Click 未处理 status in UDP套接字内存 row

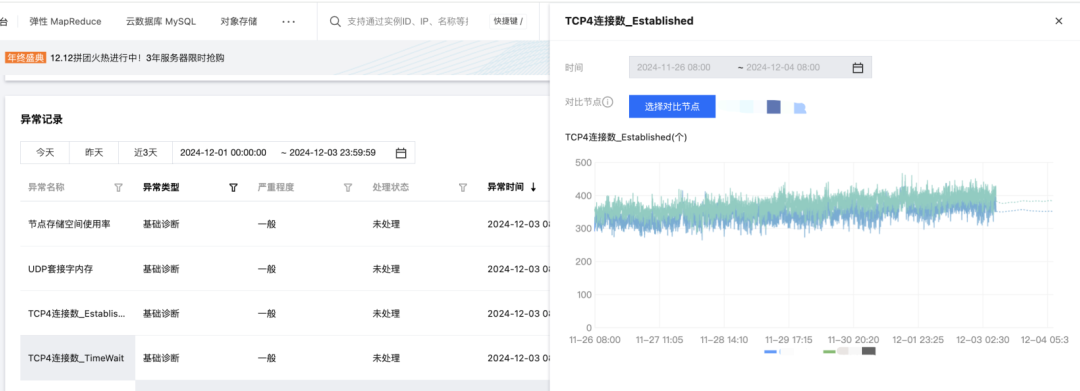(x=386, y=269)
